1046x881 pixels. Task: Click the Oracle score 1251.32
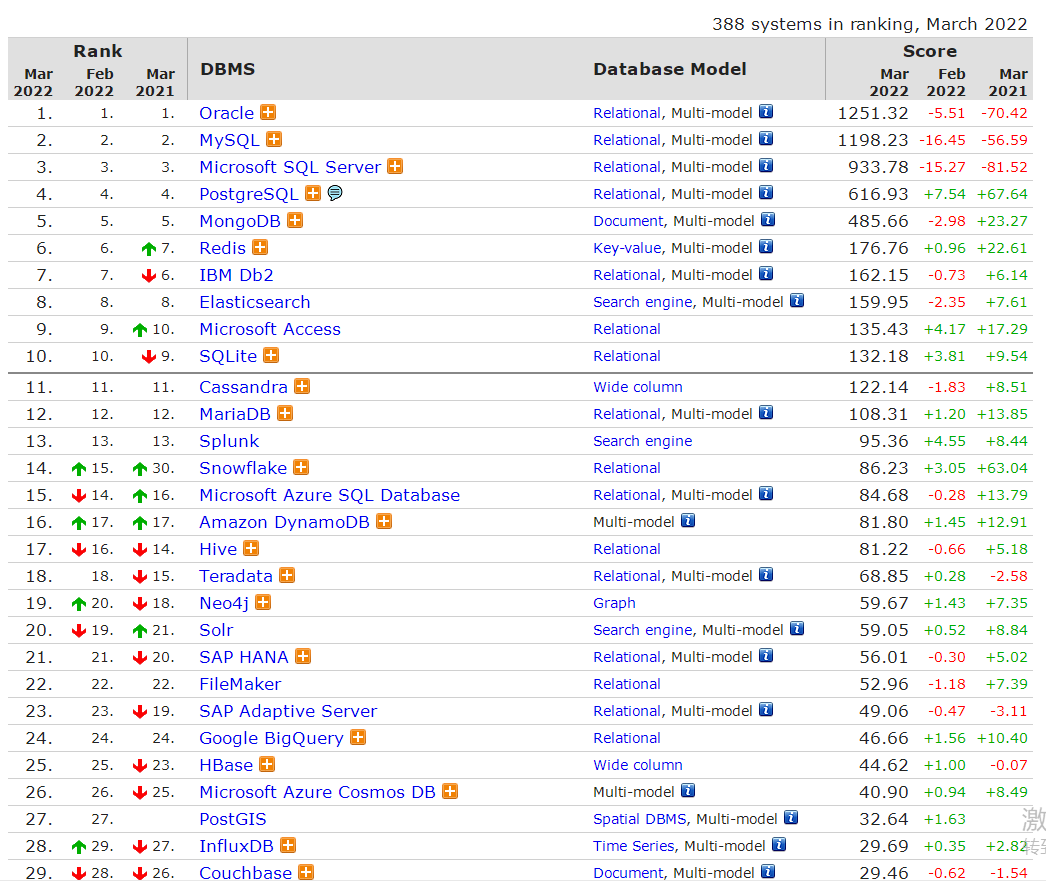click(x=873, y=113)
